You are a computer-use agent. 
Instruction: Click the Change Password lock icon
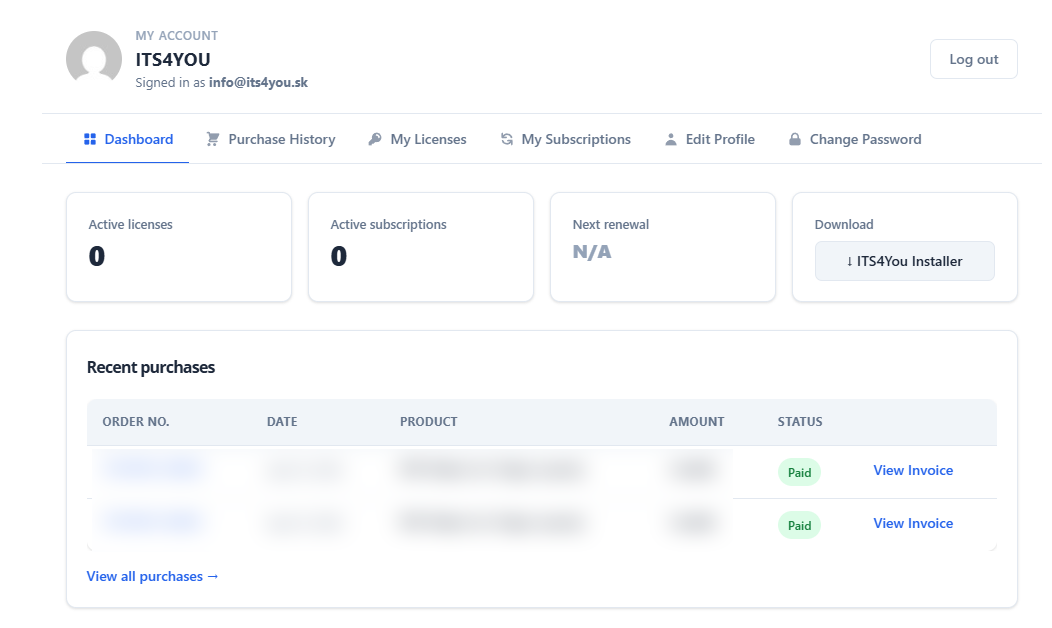pos(794,139)
